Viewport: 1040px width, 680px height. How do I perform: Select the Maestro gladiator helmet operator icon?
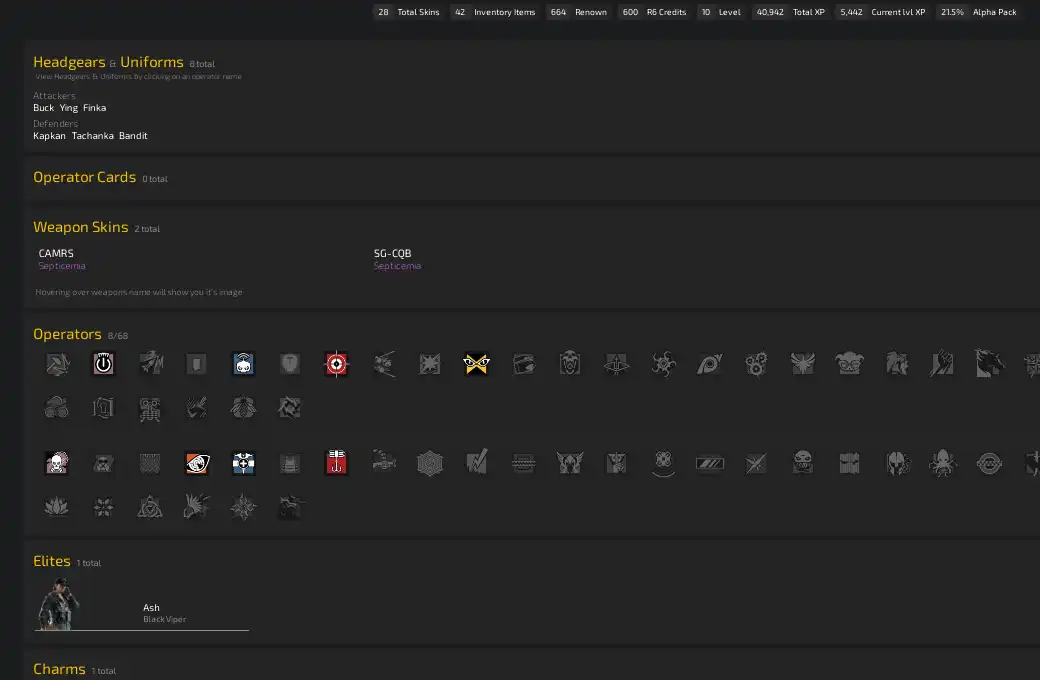[896, 463]
